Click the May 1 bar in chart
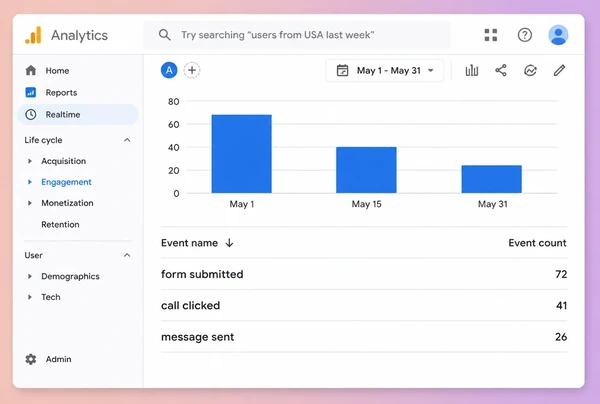 tap(241, 154)
